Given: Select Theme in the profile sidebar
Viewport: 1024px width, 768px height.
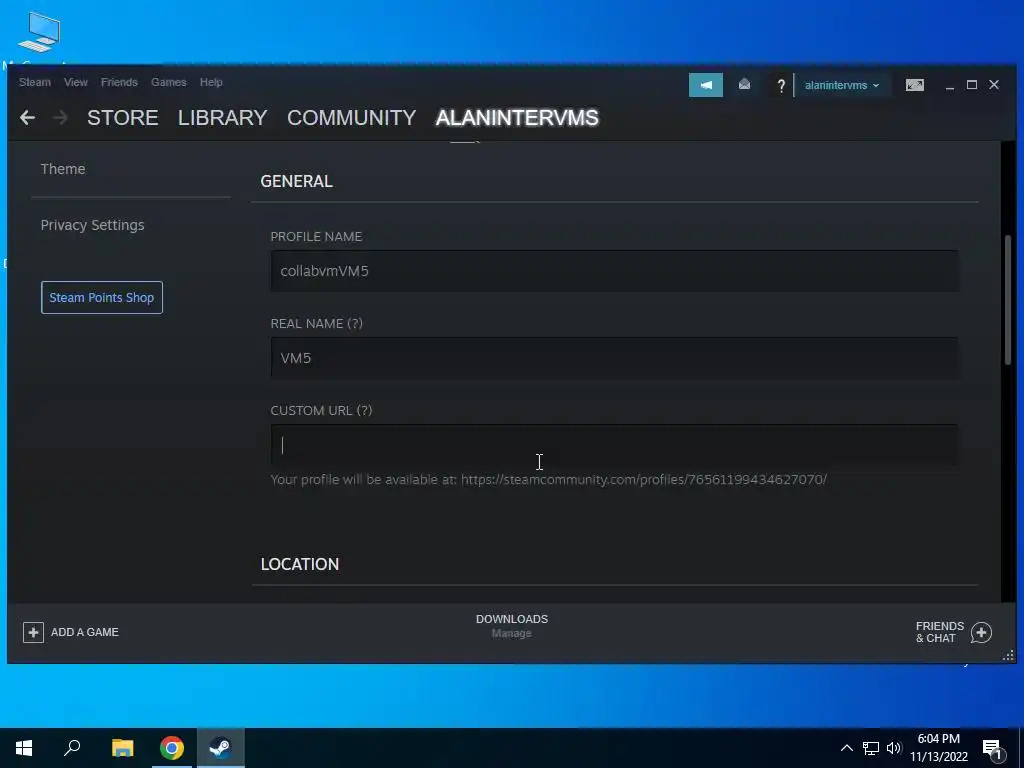Looking at the screenshot, I should click(63, 169).
